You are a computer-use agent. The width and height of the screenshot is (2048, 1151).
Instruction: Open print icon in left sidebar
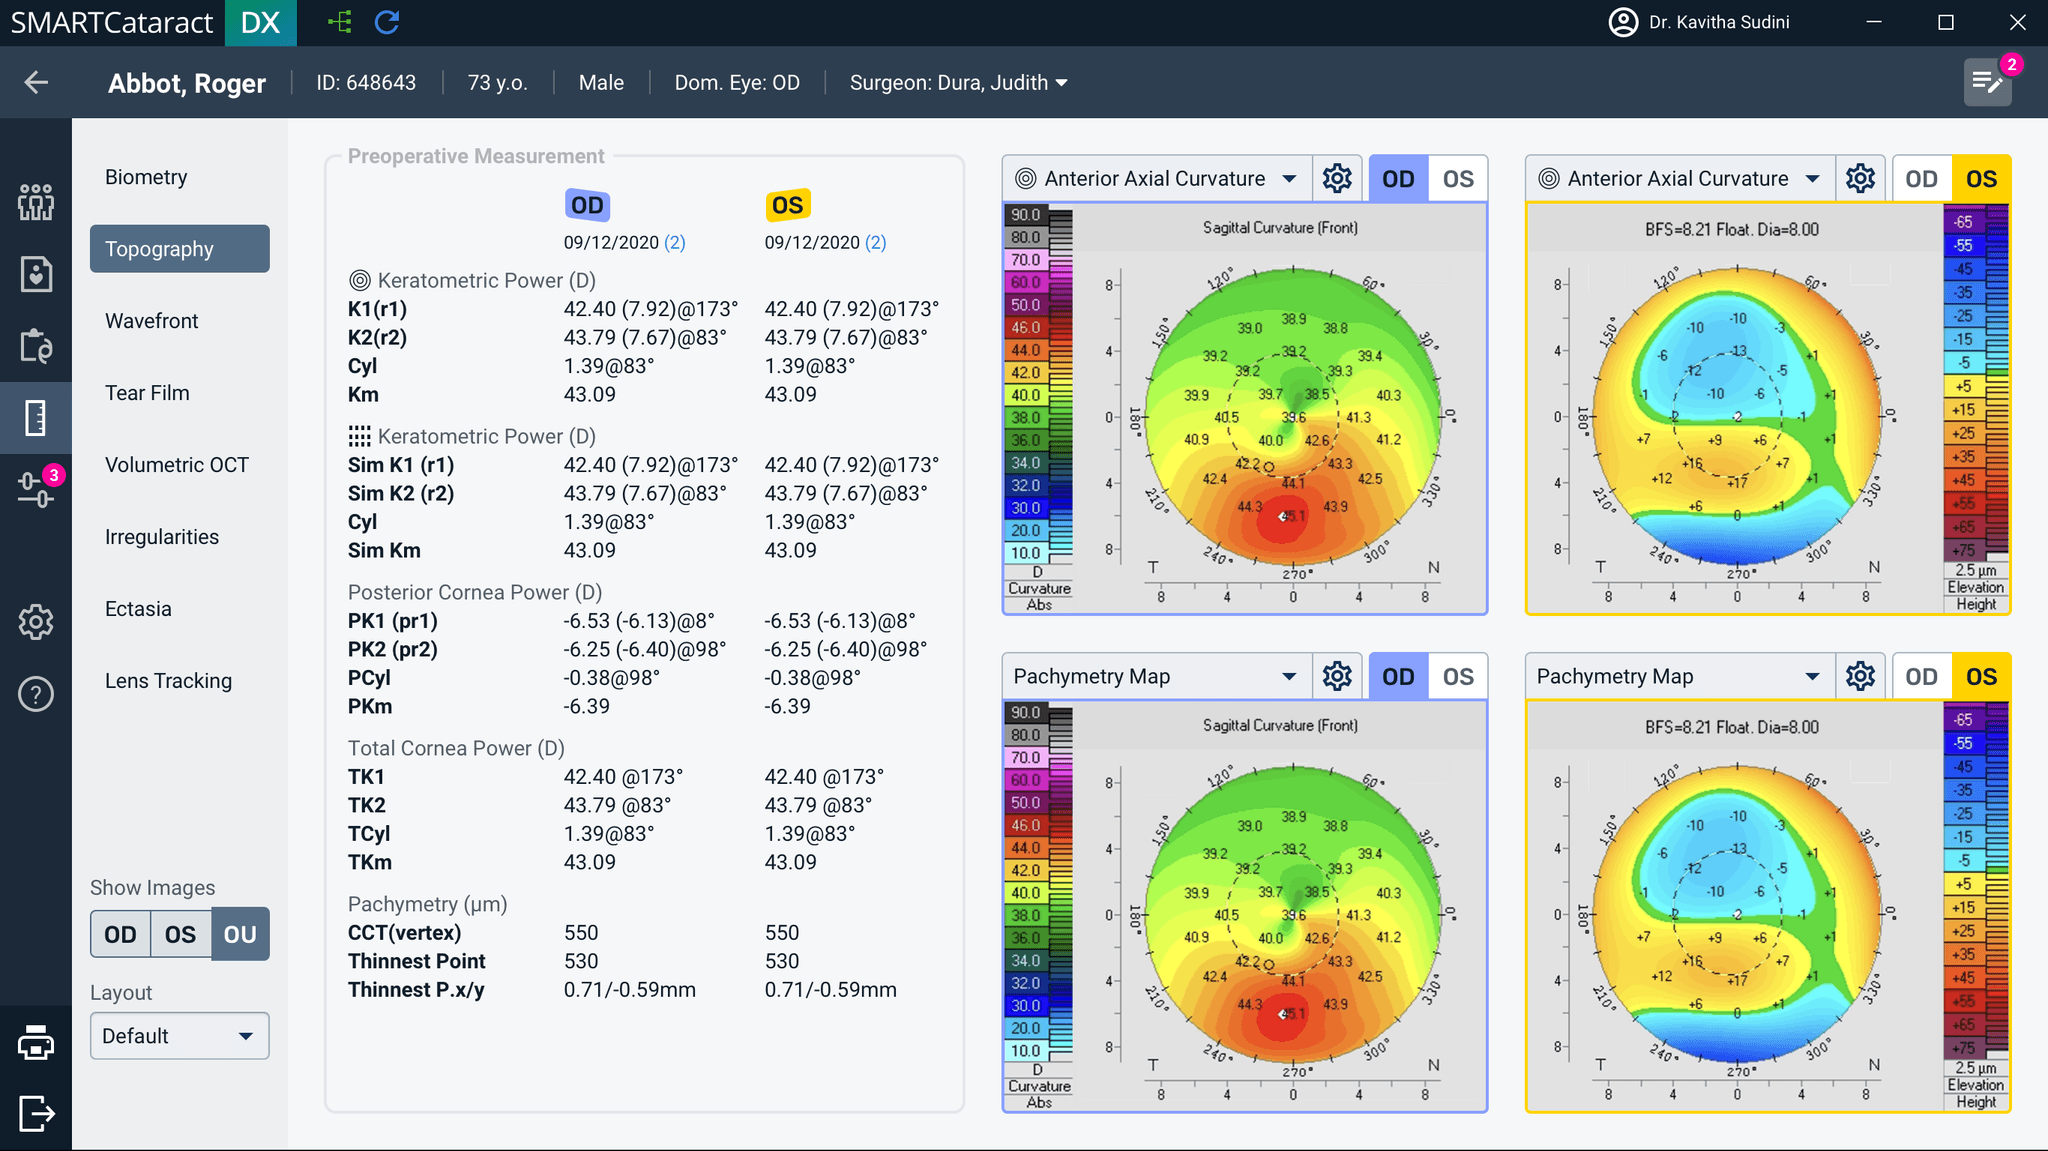[x=36, y=1043]
